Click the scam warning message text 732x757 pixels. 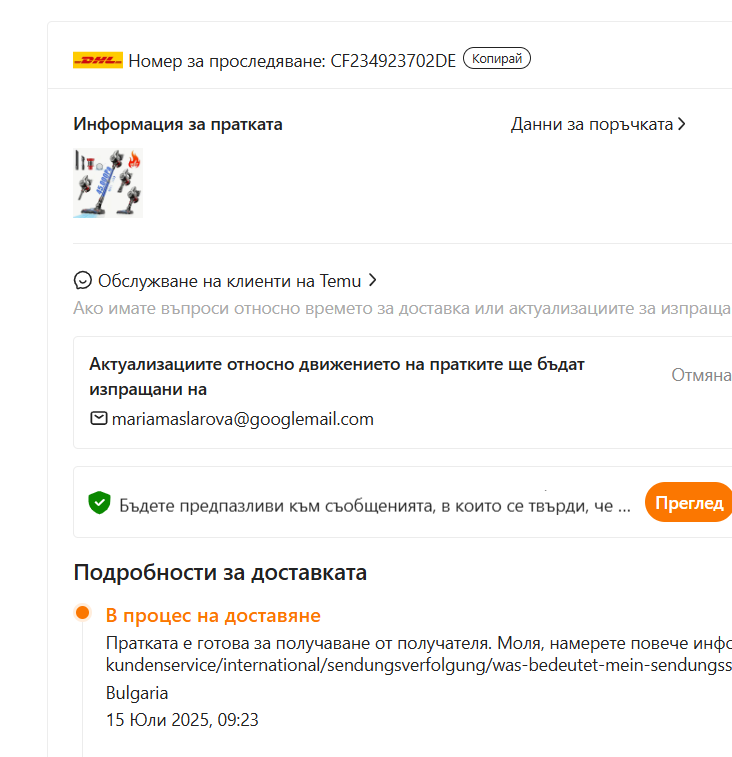click(375, 504)
